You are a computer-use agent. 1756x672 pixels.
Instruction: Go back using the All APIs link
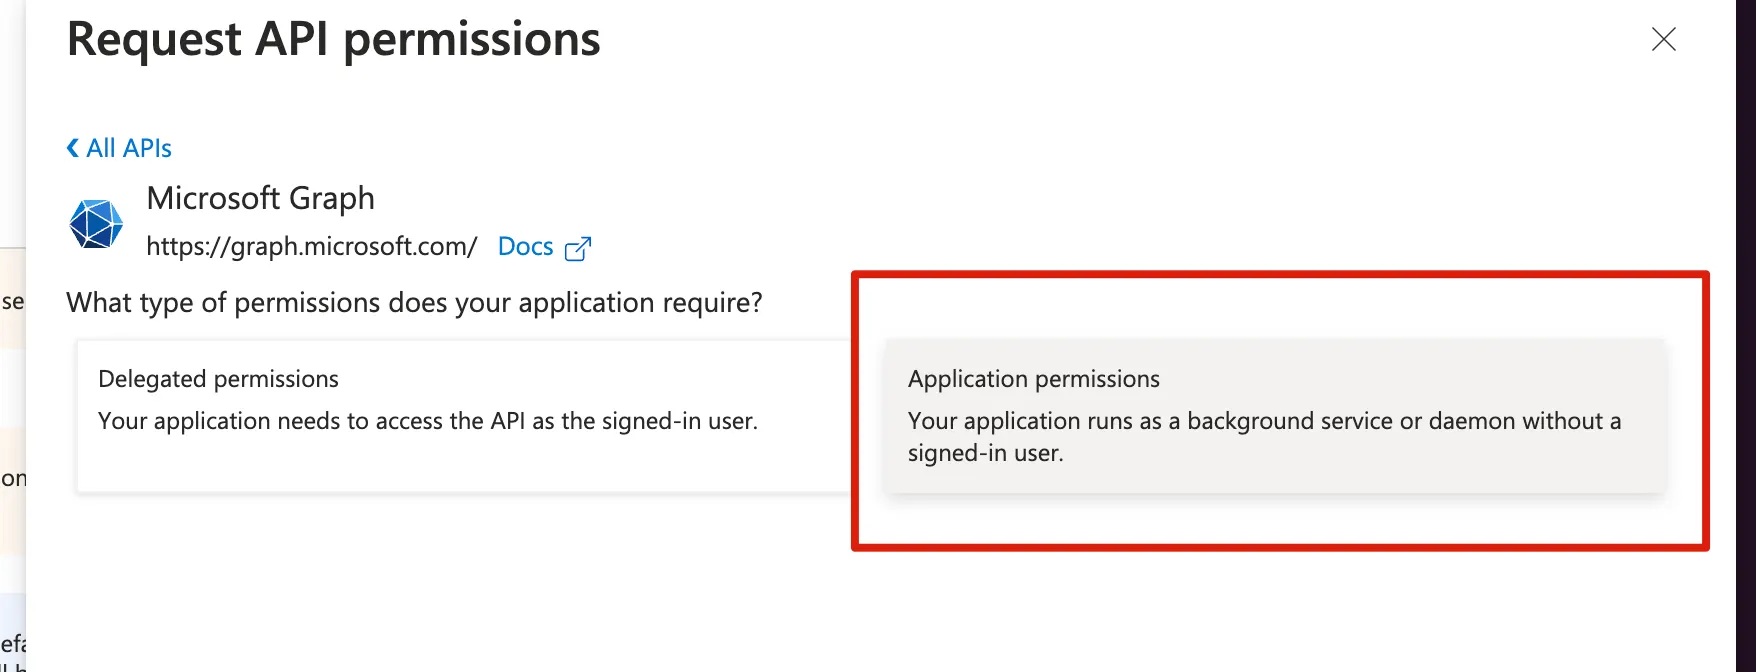click(x=129, y=149)
